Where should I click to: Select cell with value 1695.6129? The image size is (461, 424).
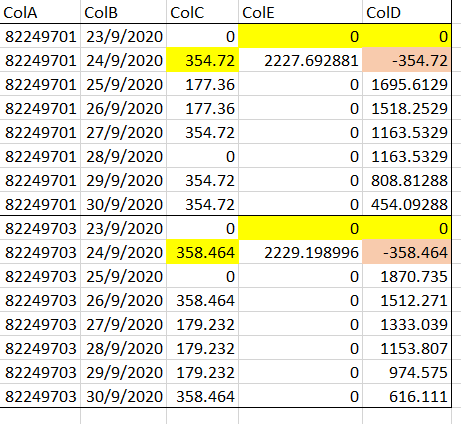(407, 84)
